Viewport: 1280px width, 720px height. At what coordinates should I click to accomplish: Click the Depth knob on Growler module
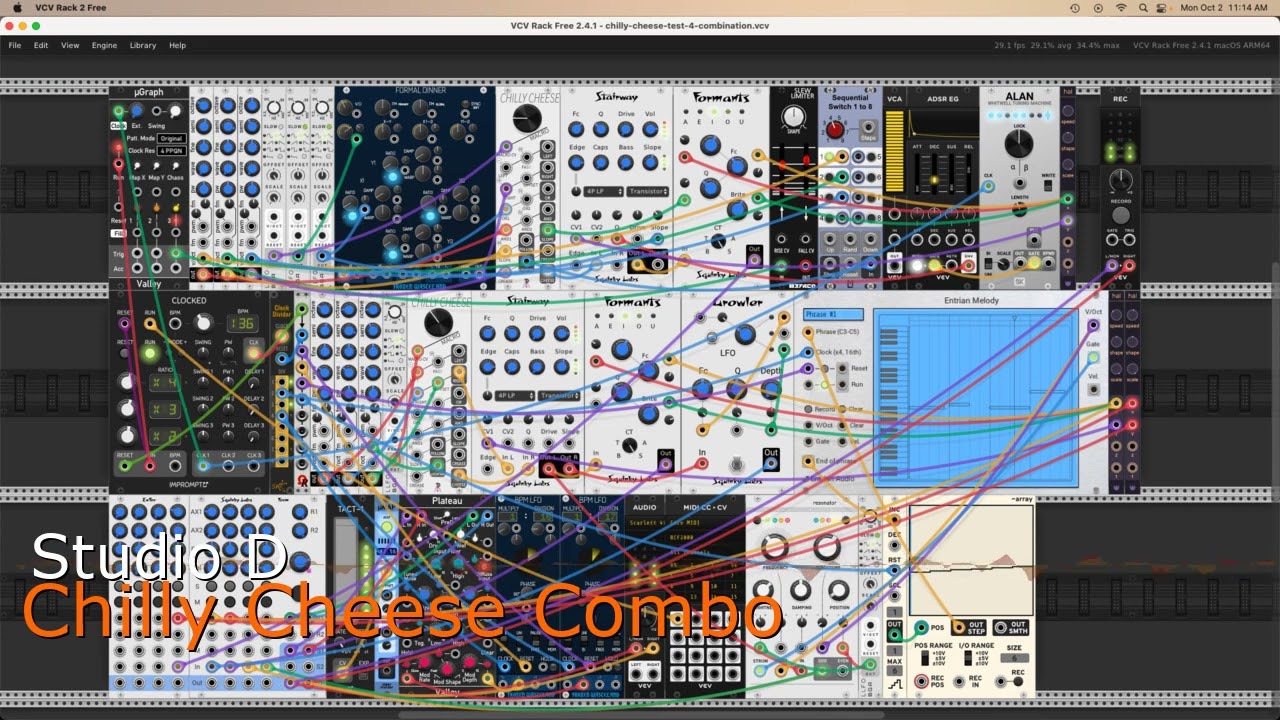click(x=770, y=388)
